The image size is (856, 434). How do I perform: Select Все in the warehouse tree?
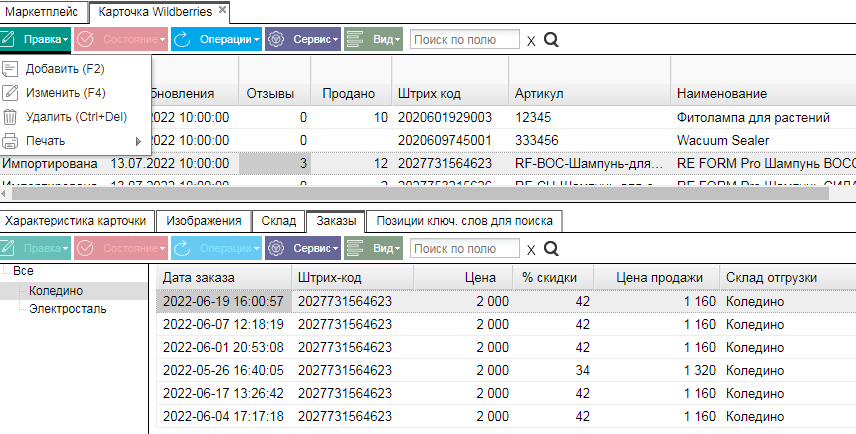(x=23, y=271)
